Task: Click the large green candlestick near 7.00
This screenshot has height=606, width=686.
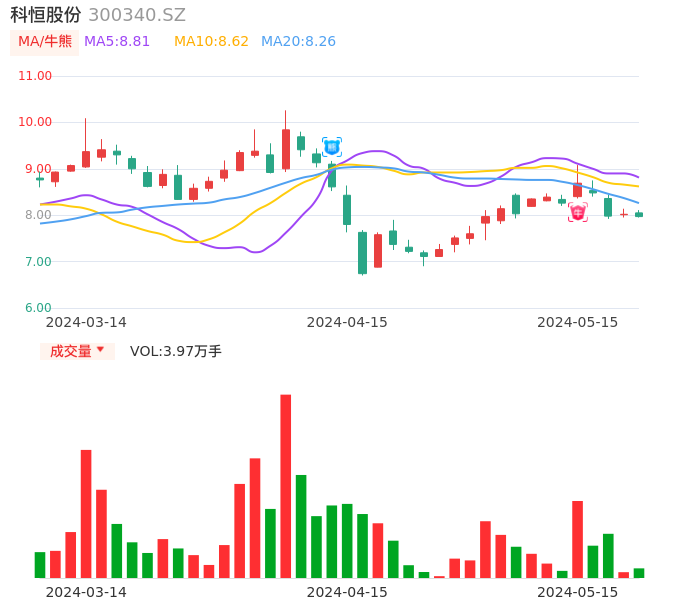Action: coord(363,253)
